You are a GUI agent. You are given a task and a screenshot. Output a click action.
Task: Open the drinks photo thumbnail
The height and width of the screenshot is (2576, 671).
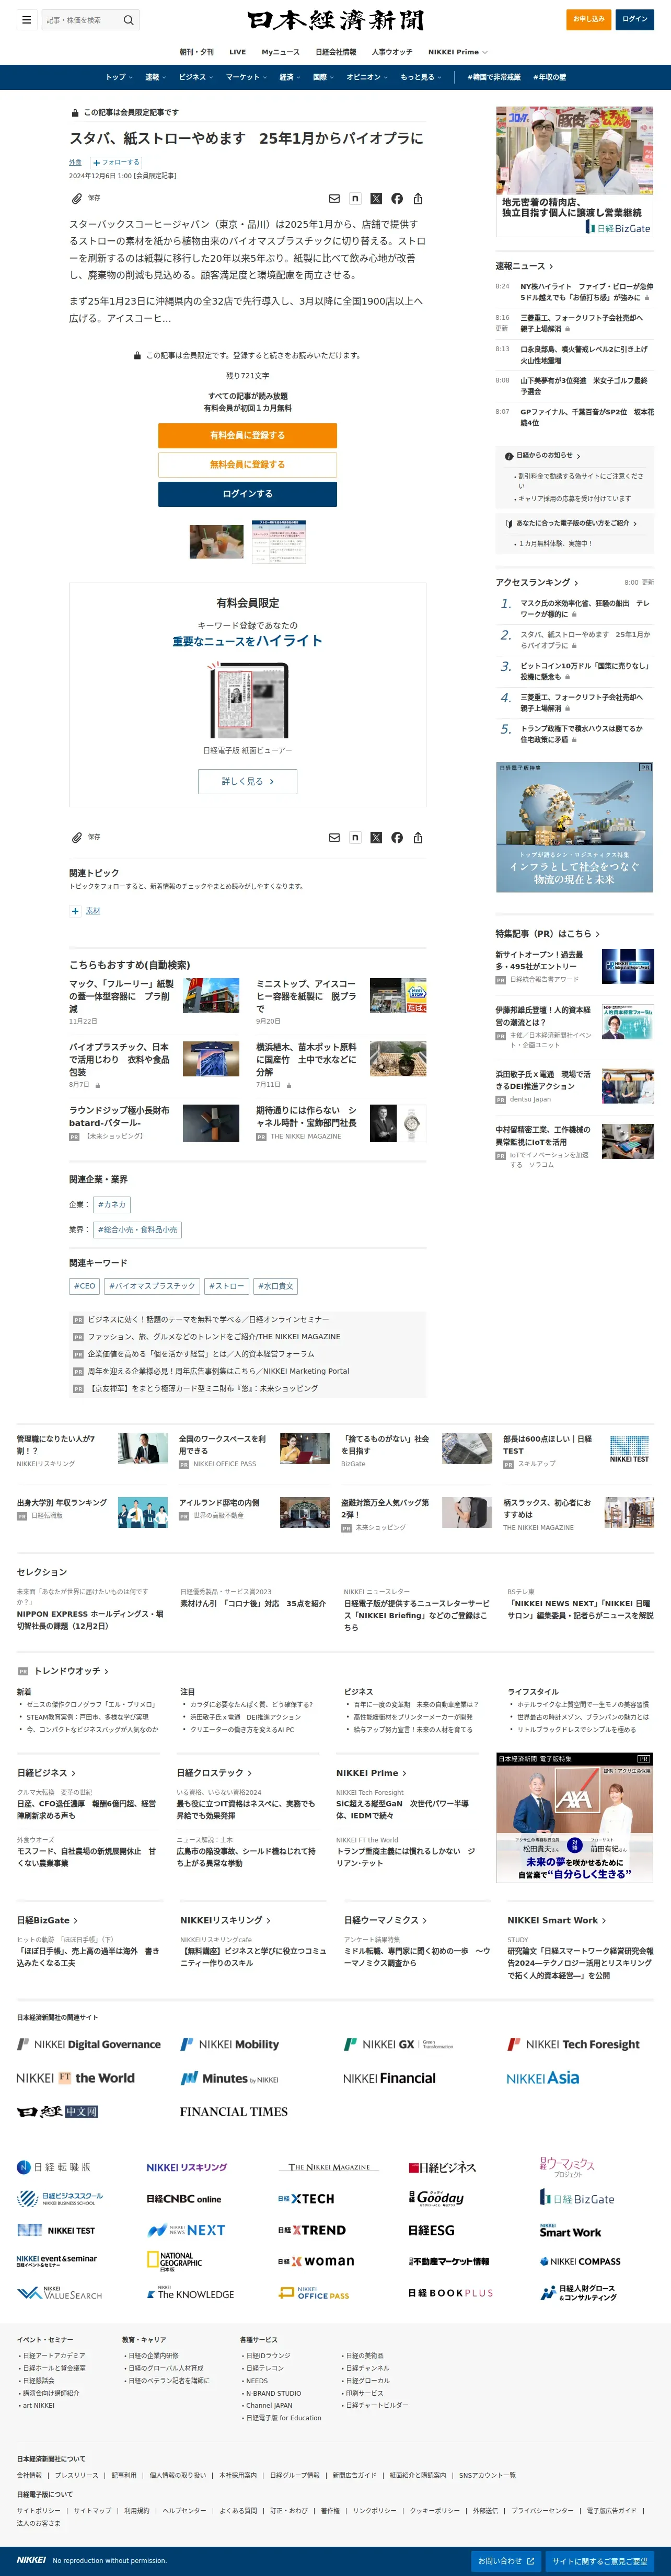[x=217, y=541]
